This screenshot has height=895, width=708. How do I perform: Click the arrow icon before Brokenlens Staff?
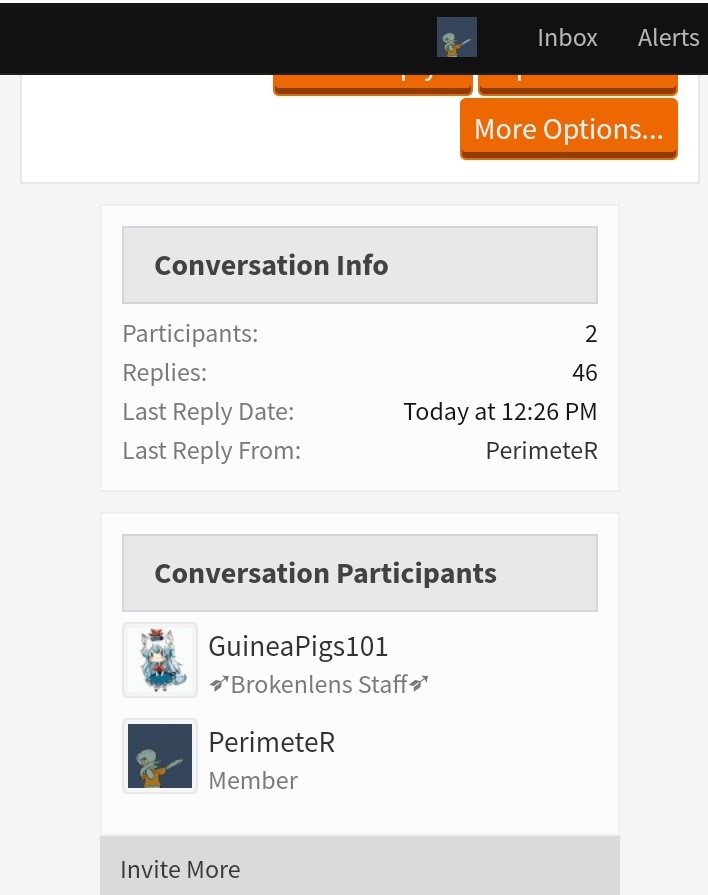click(x=219, y=683)
